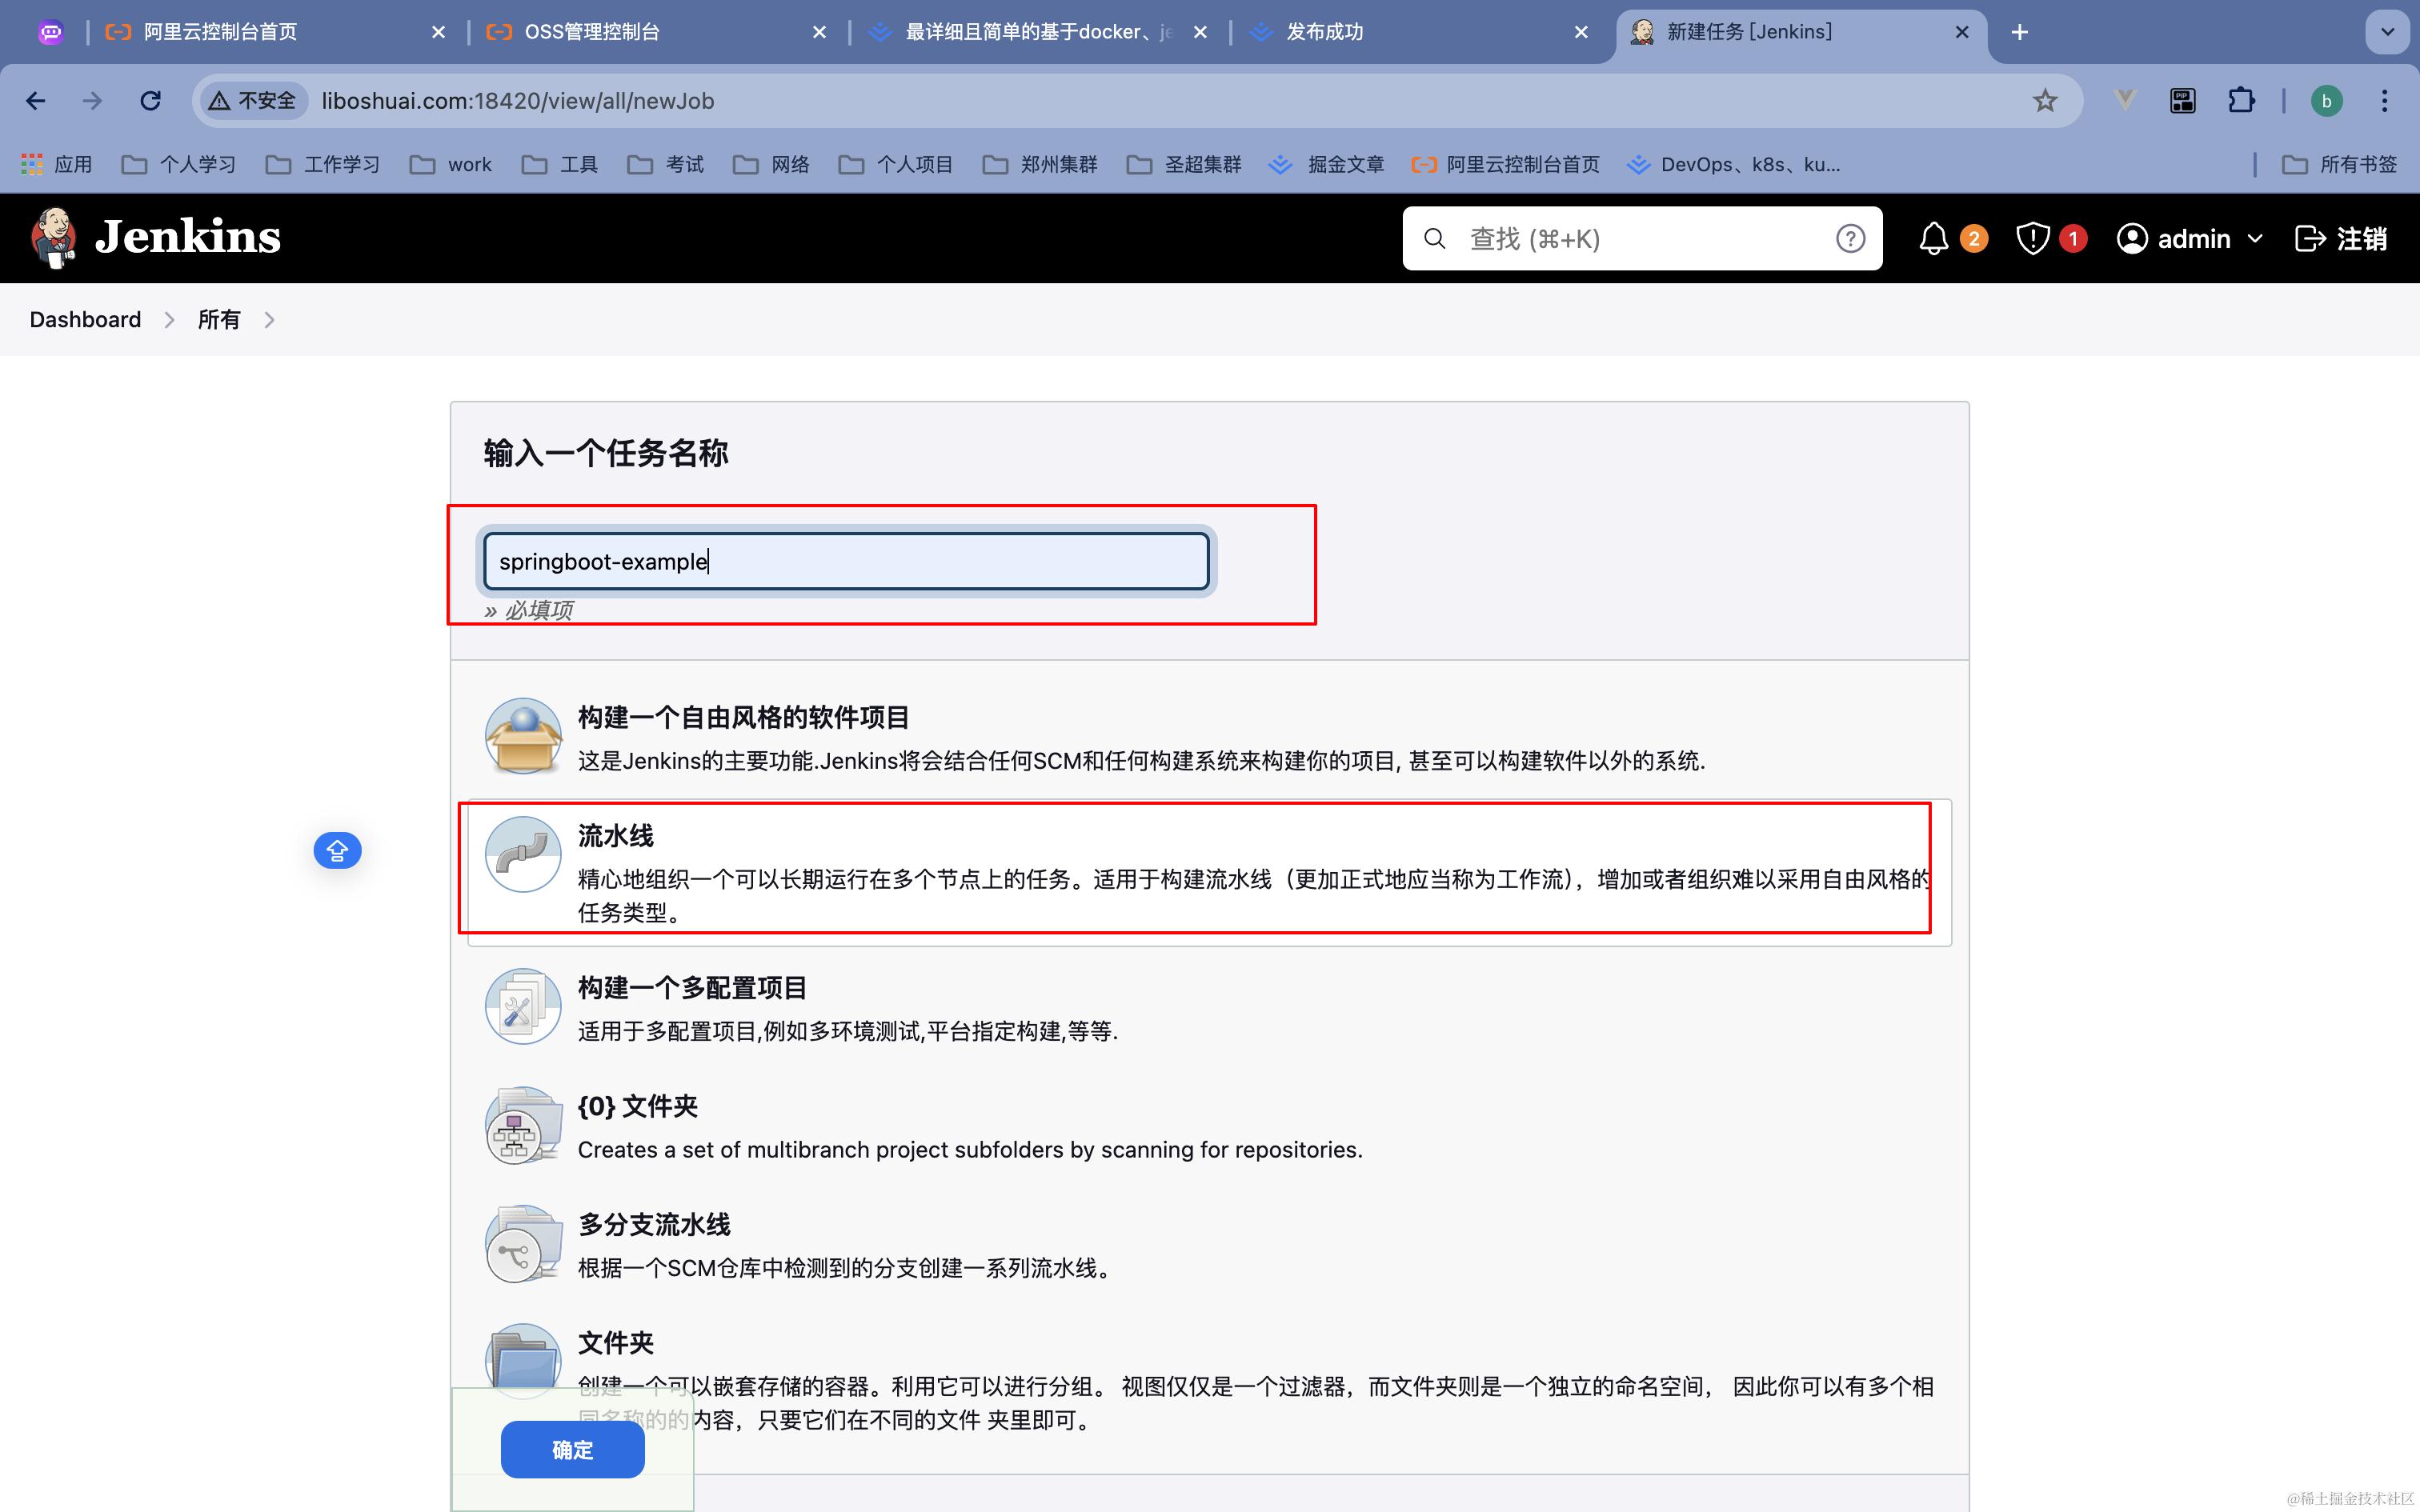Open the Dashboard breadcrumb link
Viewport: 2420px width, 1512px height.
pos(85,320)
